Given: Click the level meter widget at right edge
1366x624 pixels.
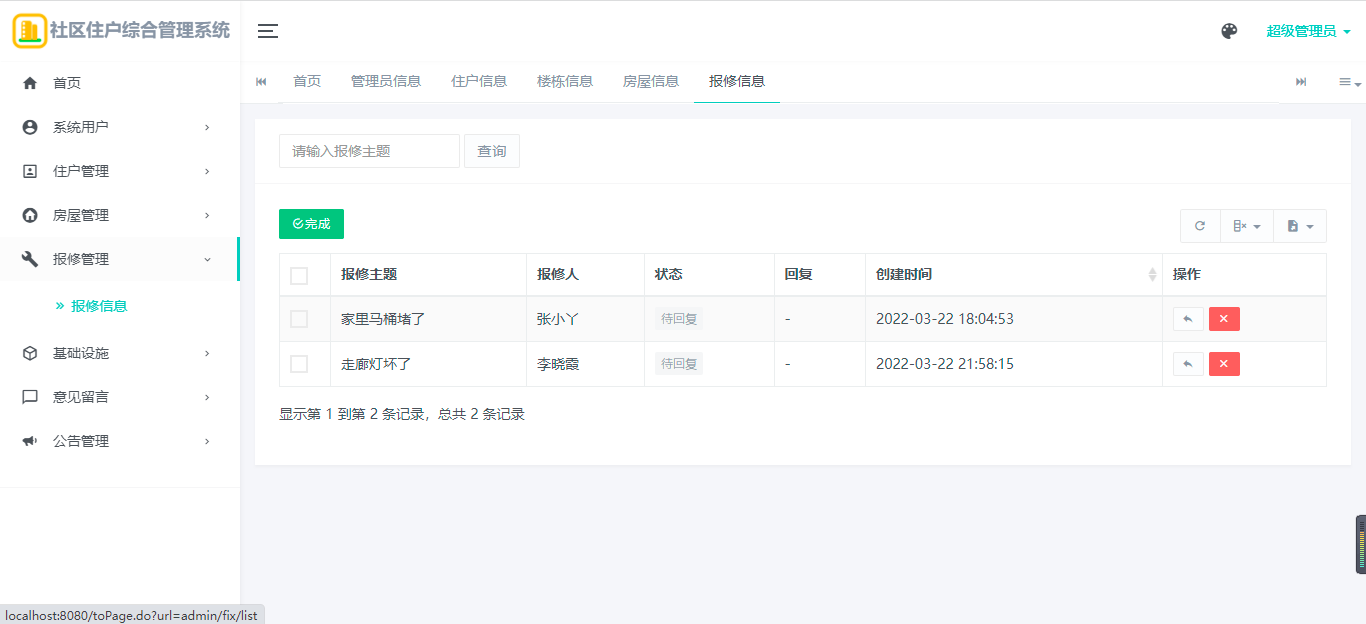Looking at the screenshot, I should (1360, 545).
